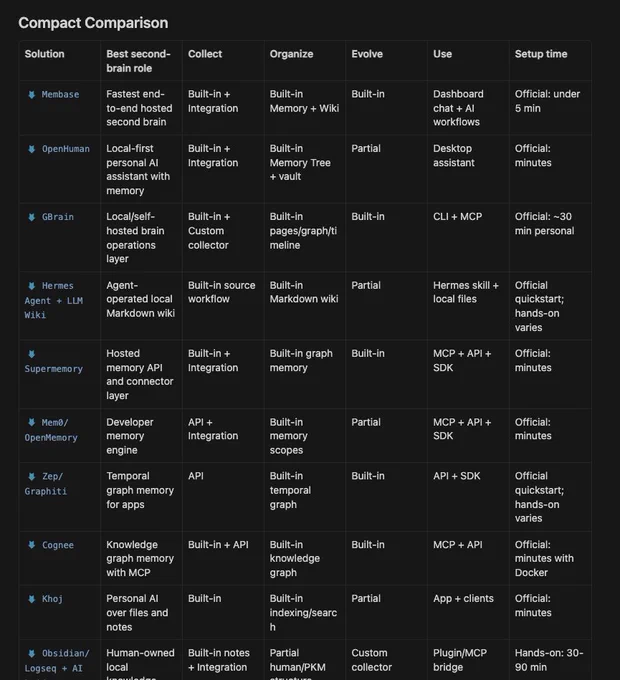Visit the Cognee link
This screenshot has width=620, height=680.
point(58,545)
